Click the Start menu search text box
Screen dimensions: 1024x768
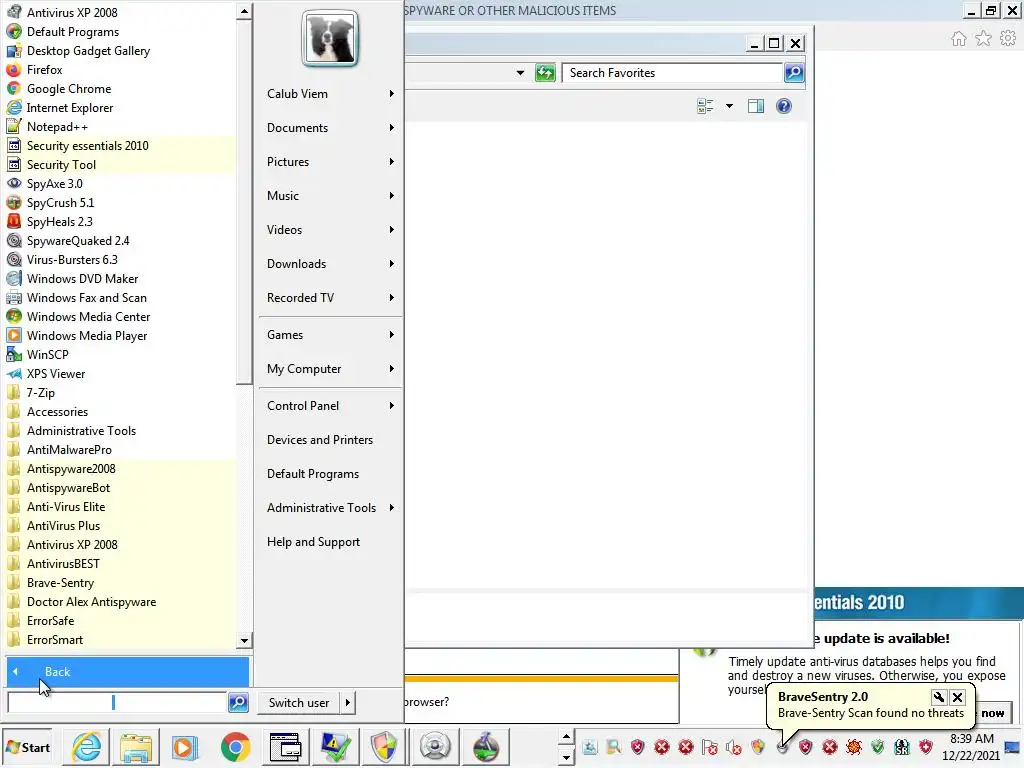pyautogui.click(x=117, y=703)
